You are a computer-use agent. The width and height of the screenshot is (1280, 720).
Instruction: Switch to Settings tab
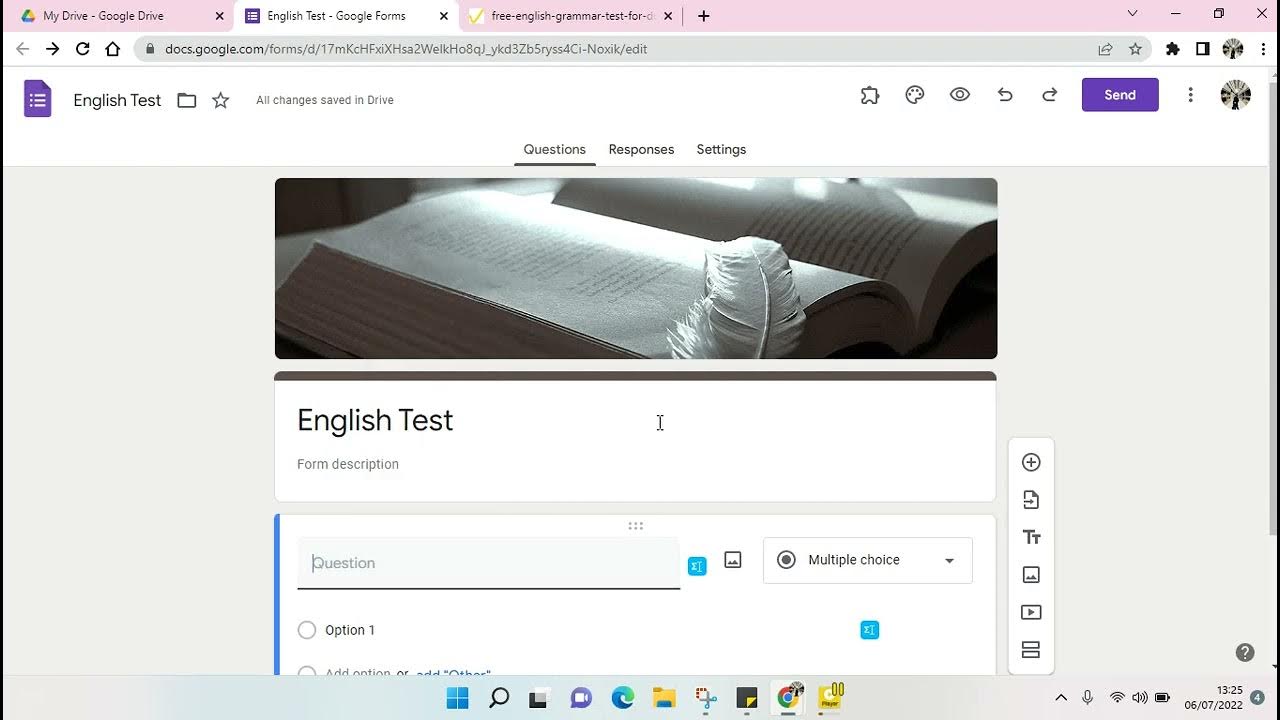point(721,149)
